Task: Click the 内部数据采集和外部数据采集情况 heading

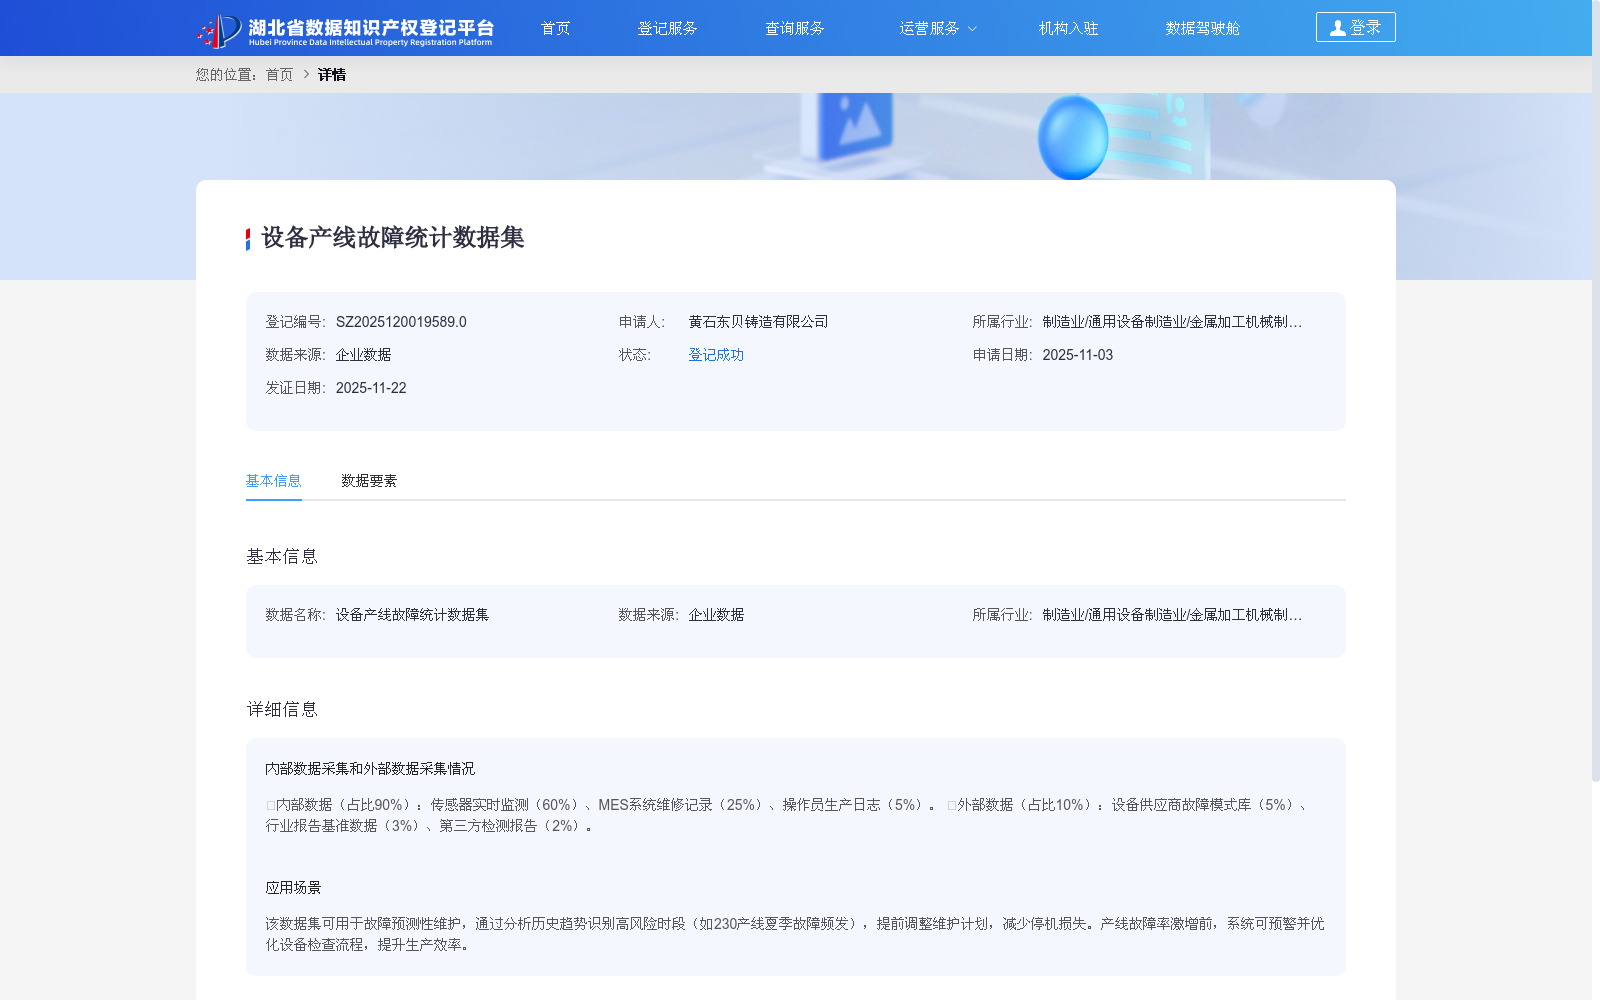Action: coord(370,769)
